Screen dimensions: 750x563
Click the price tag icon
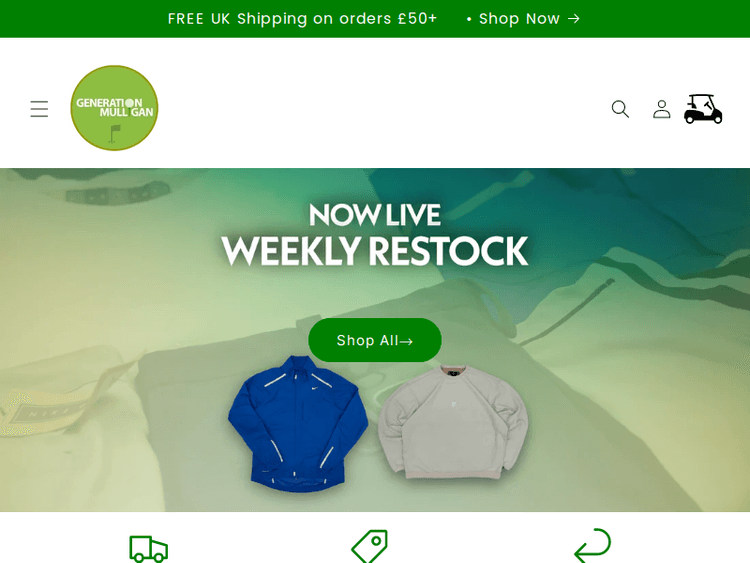tap(370, 546)
